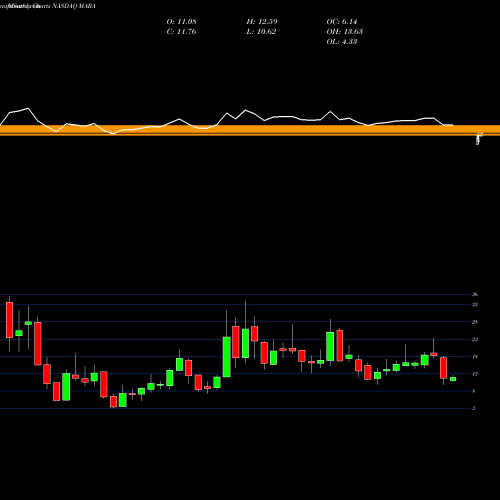
Task: Click the price axis label 8
Action: (474, 391)
